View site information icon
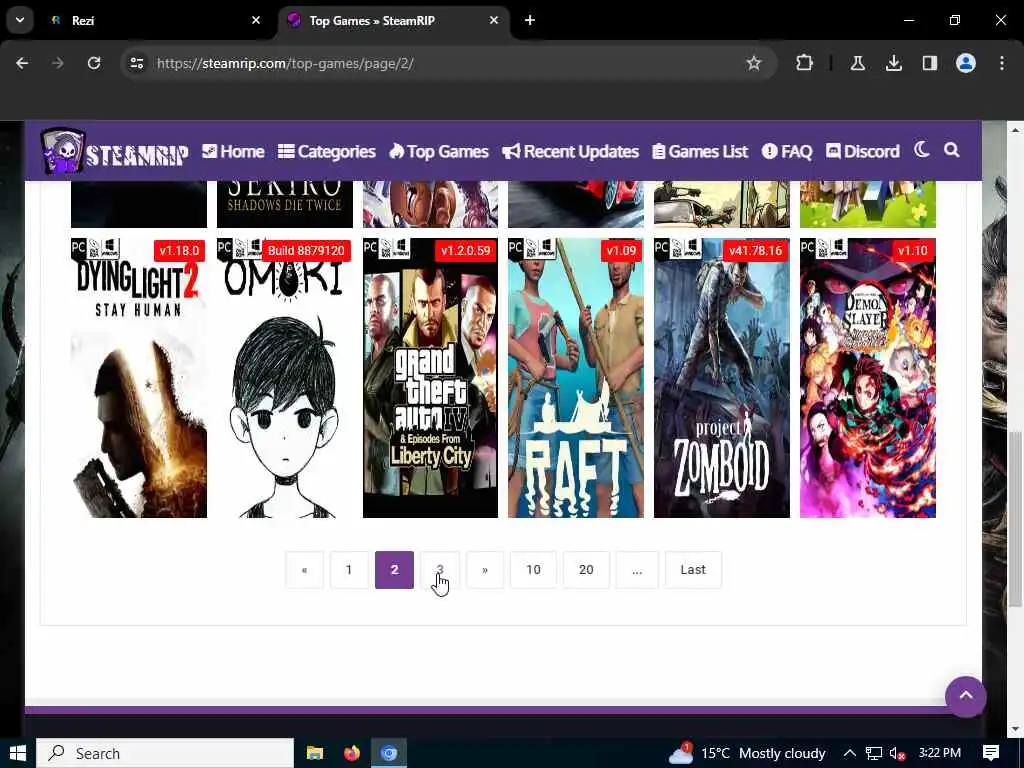Image resolution: width=1024 pixels, height=768 pixels. pyautogui.click(x=136, y=63)
